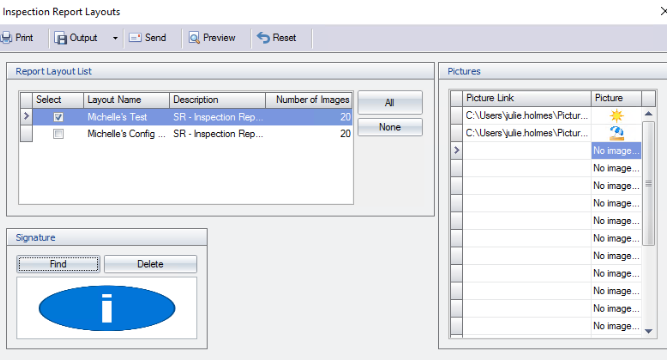Uncheck the Michelle's Test layout checkbox
Viewport: 667px width, 360px height.
point(58,117)
